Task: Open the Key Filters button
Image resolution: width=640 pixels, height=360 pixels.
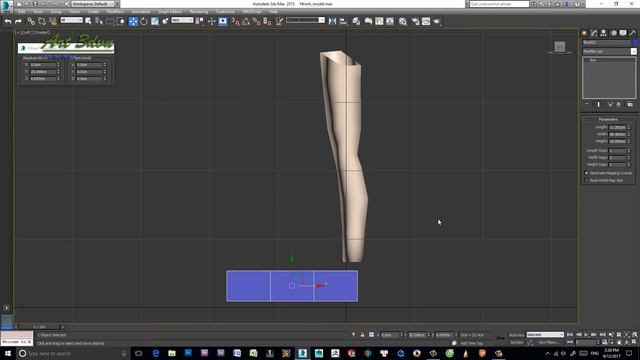Action: point(549,342)
